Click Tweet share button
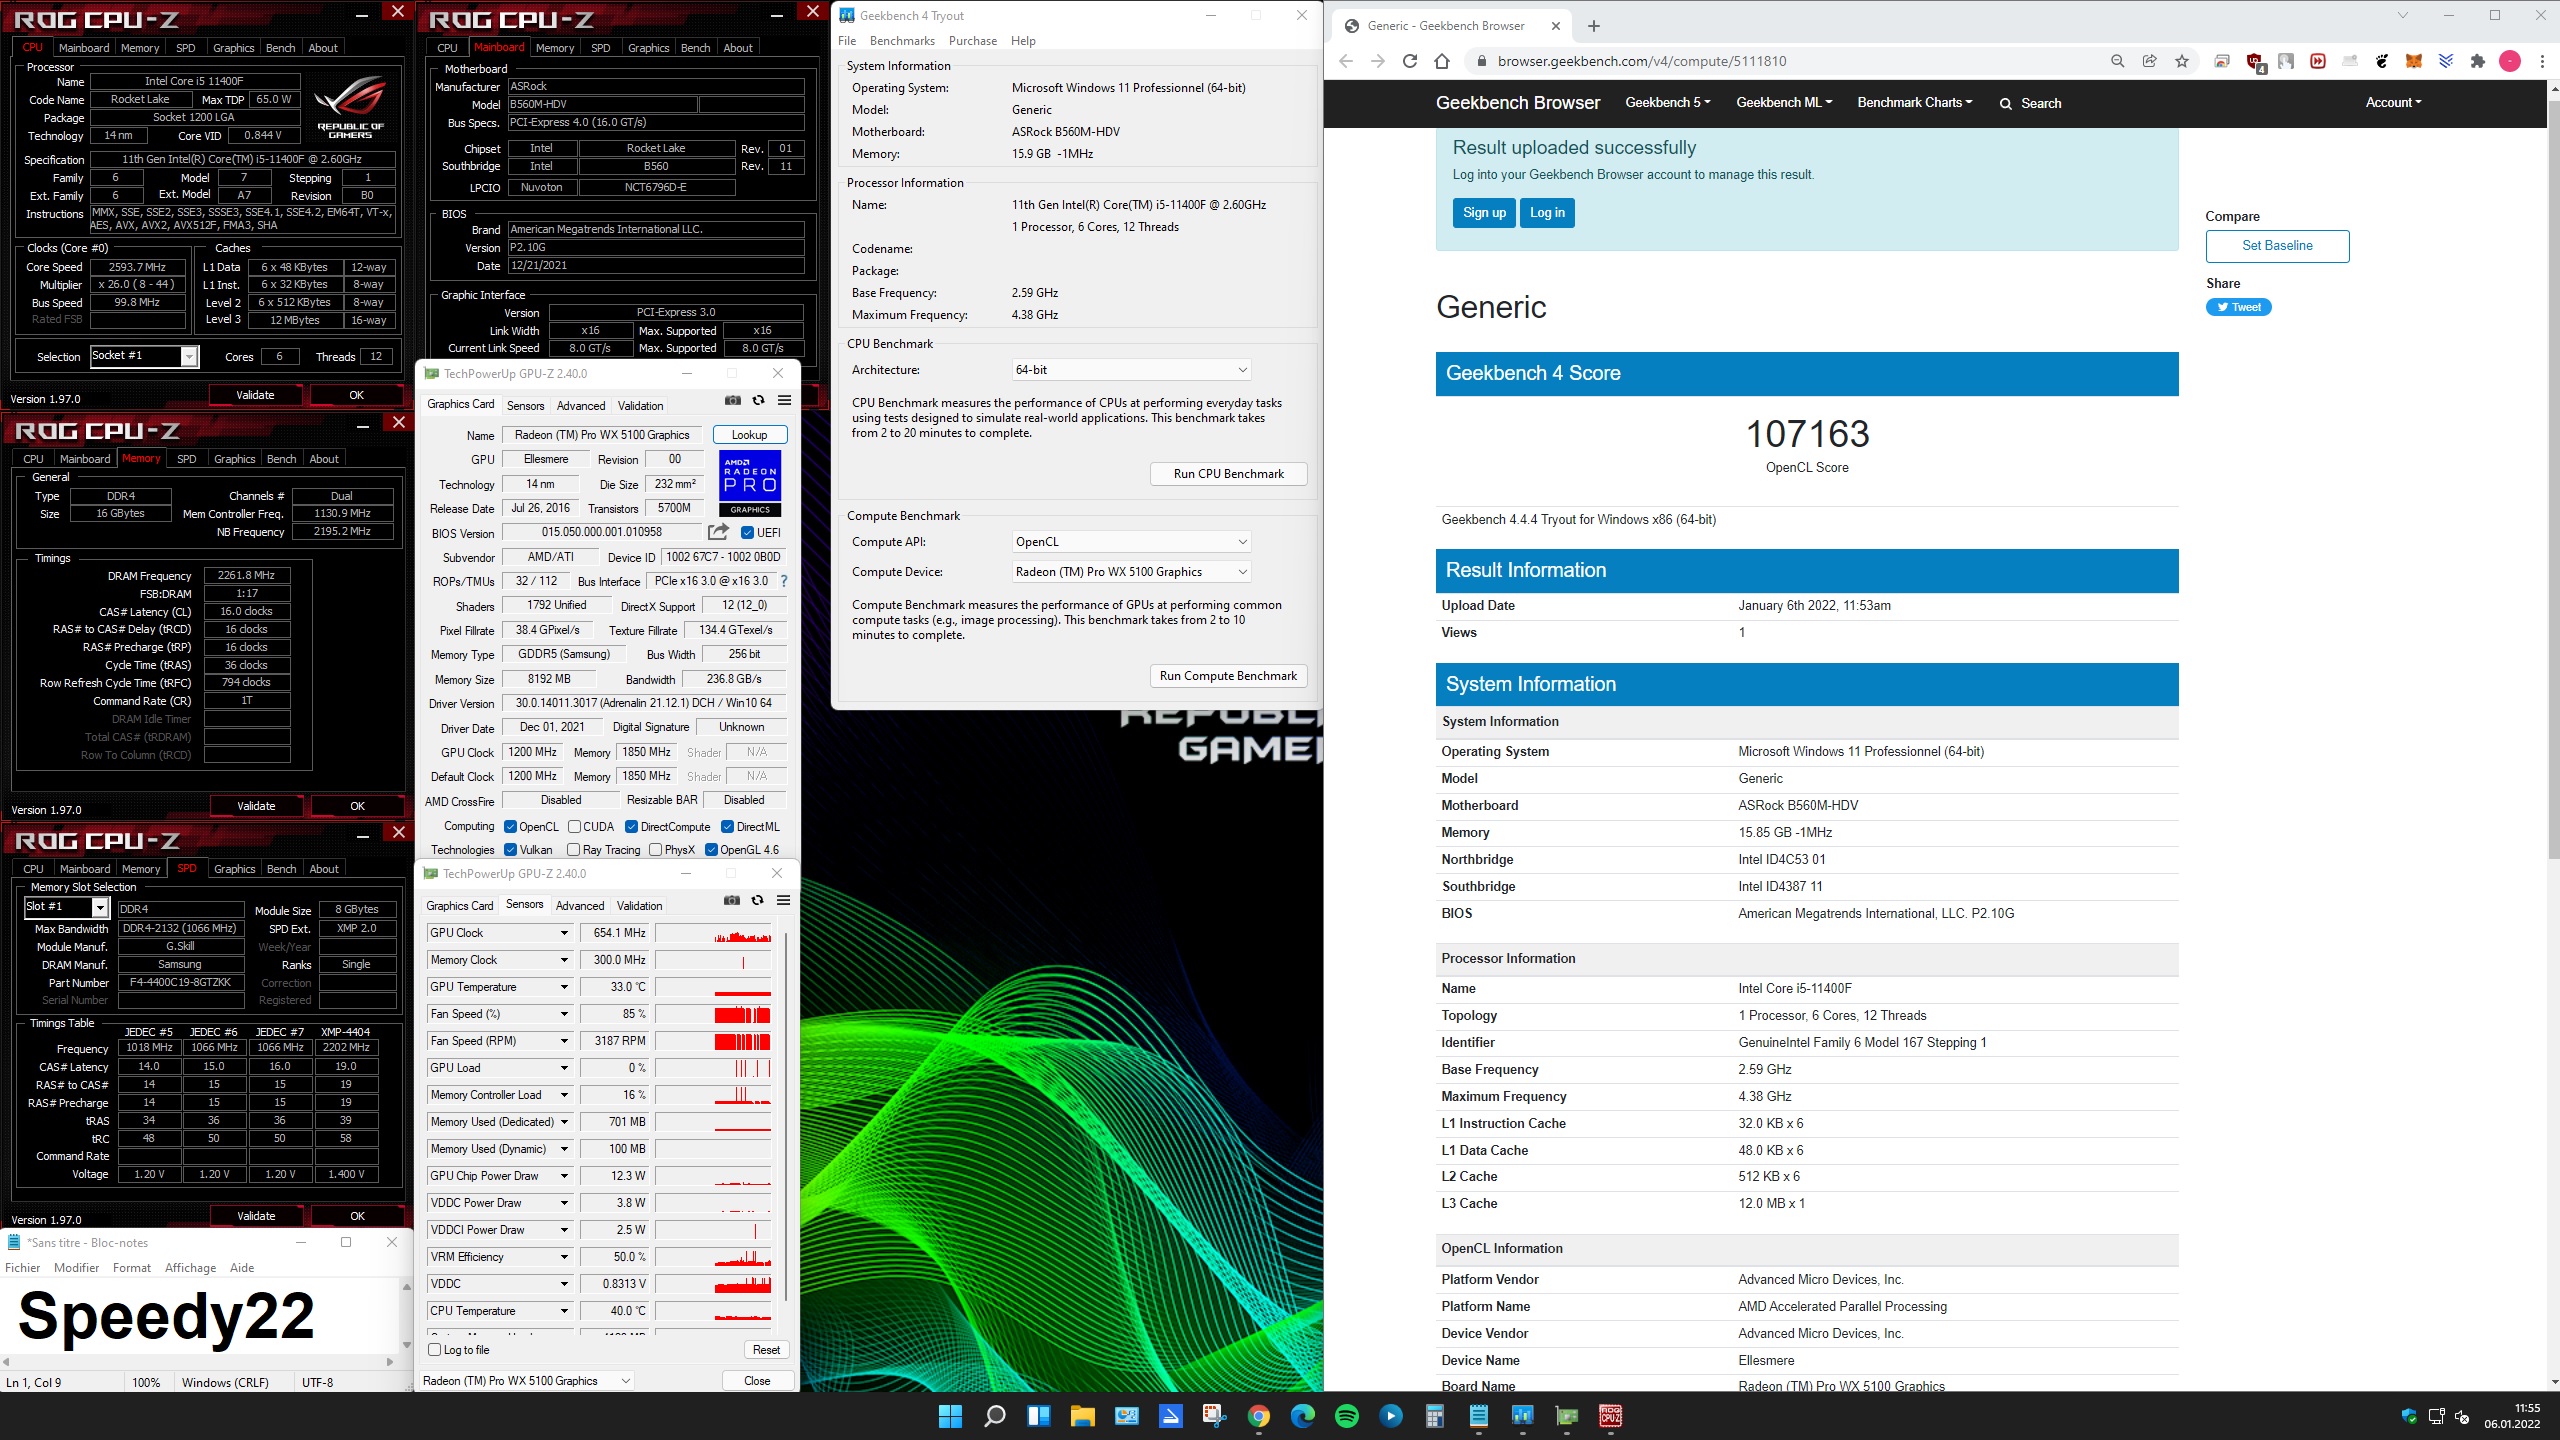The width and height of the screenshot is (2560, 1440). point(2238,307)
